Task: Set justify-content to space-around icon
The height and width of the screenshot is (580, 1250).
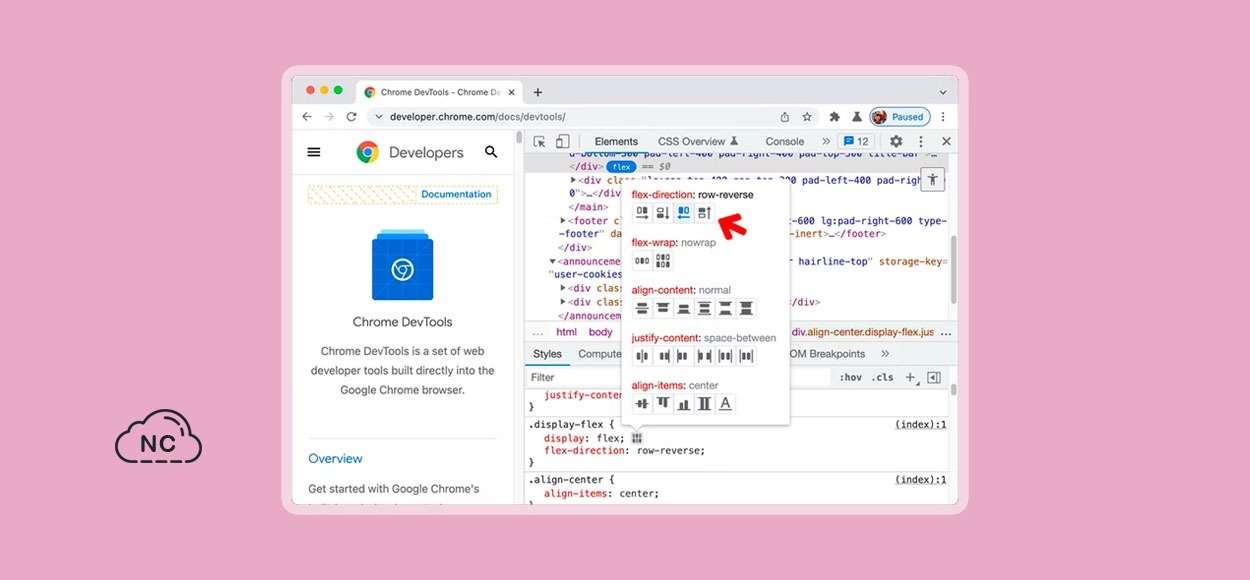Action: (x=725, y=356)
